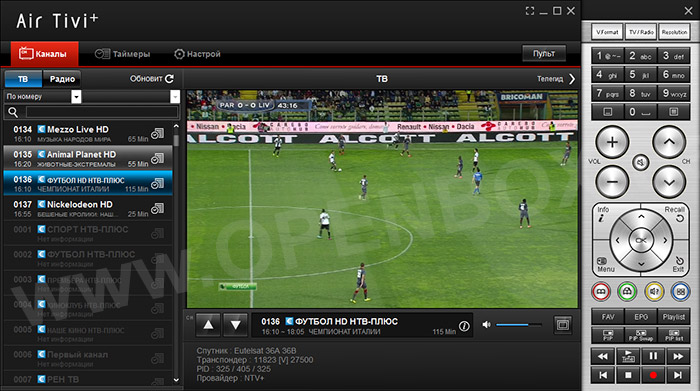Screen dimensions: 700x391
Task: Toggle TV / Radio mode on the remote
Action: coord(641,32)
